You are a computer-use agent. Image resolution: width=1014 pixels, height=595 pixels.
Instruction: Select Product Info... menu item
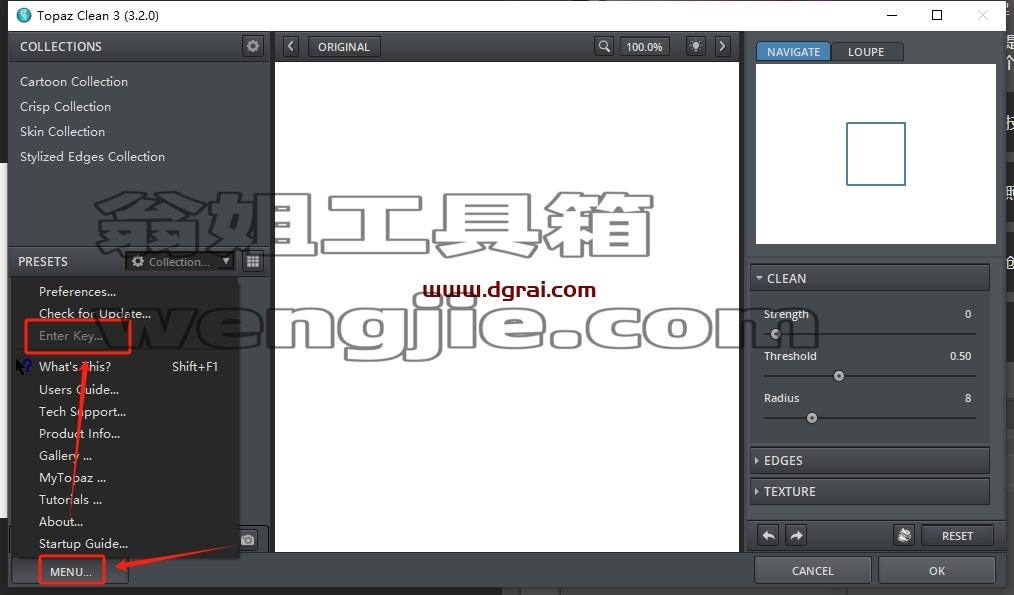pyautogui.click(x=80, y=433)
